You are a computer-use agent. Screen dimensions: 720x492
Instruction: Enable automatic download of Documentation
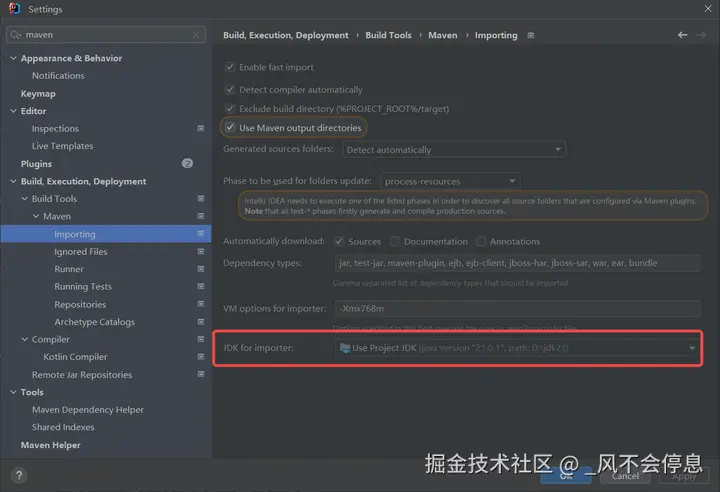click(394, 241)
